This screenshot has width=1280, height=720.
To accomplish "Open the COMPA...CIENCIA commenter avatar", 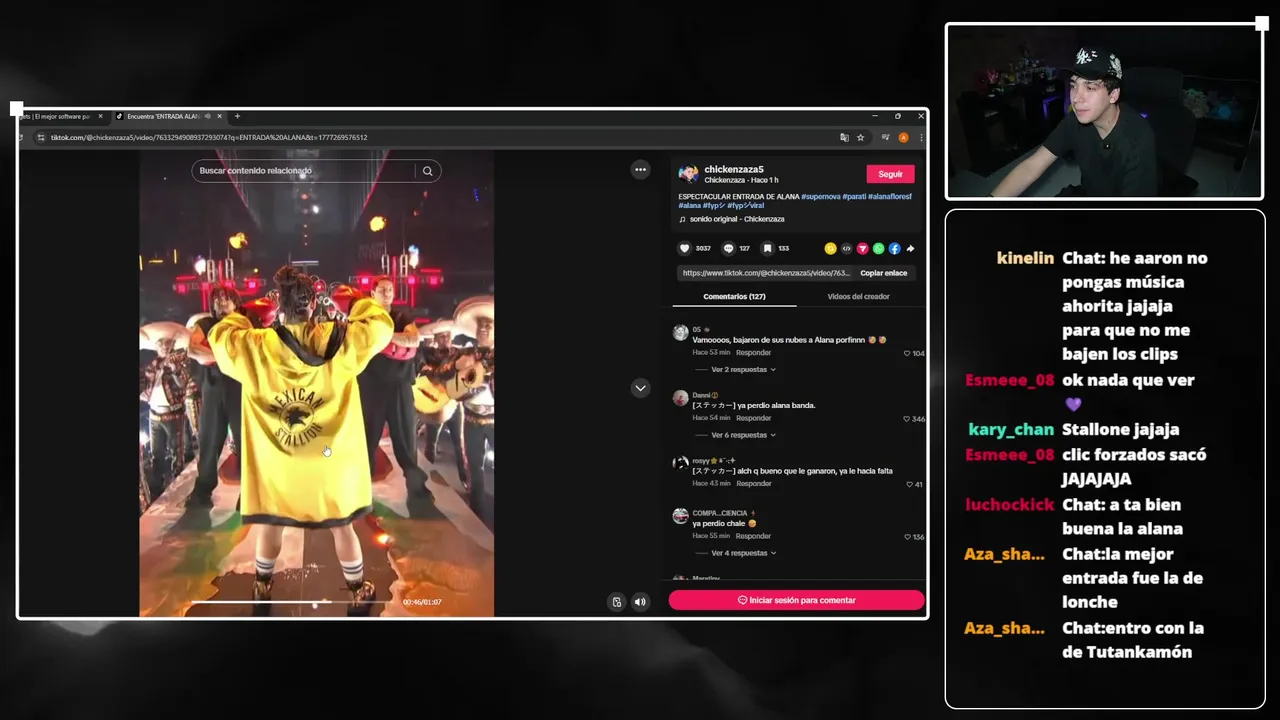I will (x=680, y=516).
